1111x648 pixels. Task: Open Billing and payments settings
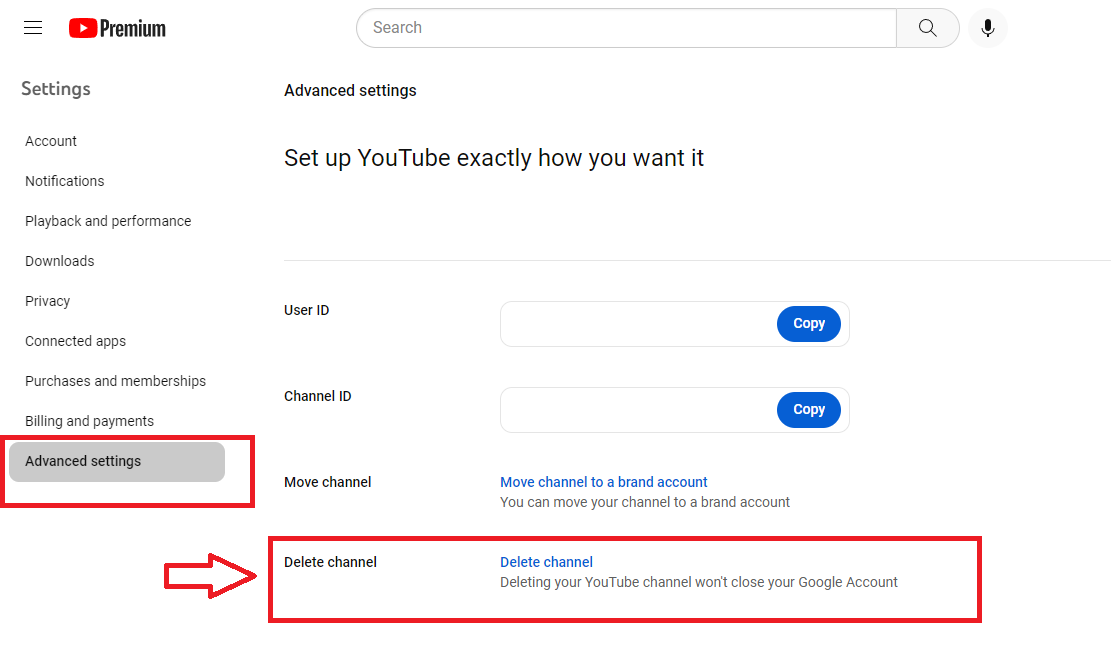click(89, 420)
